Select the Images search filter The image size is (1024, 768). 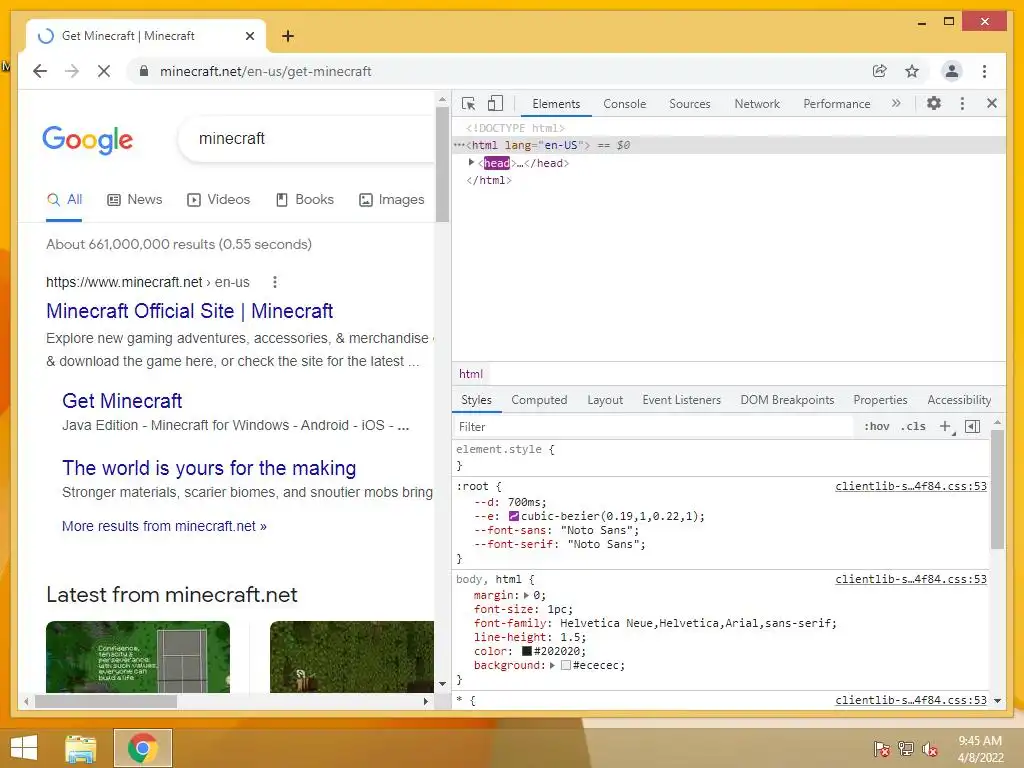[x=392, y=199]
